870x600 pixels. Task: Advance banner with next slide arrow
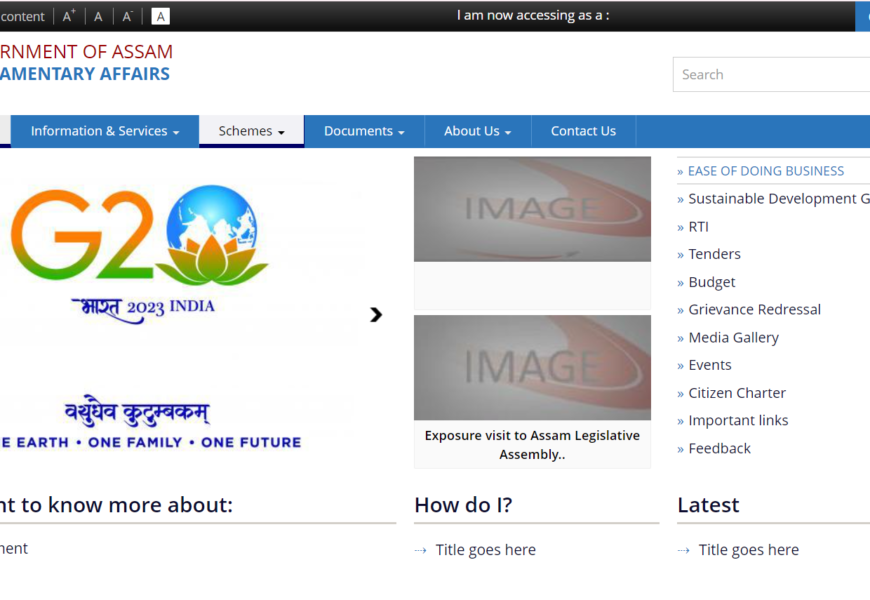[x=376, y=314]
